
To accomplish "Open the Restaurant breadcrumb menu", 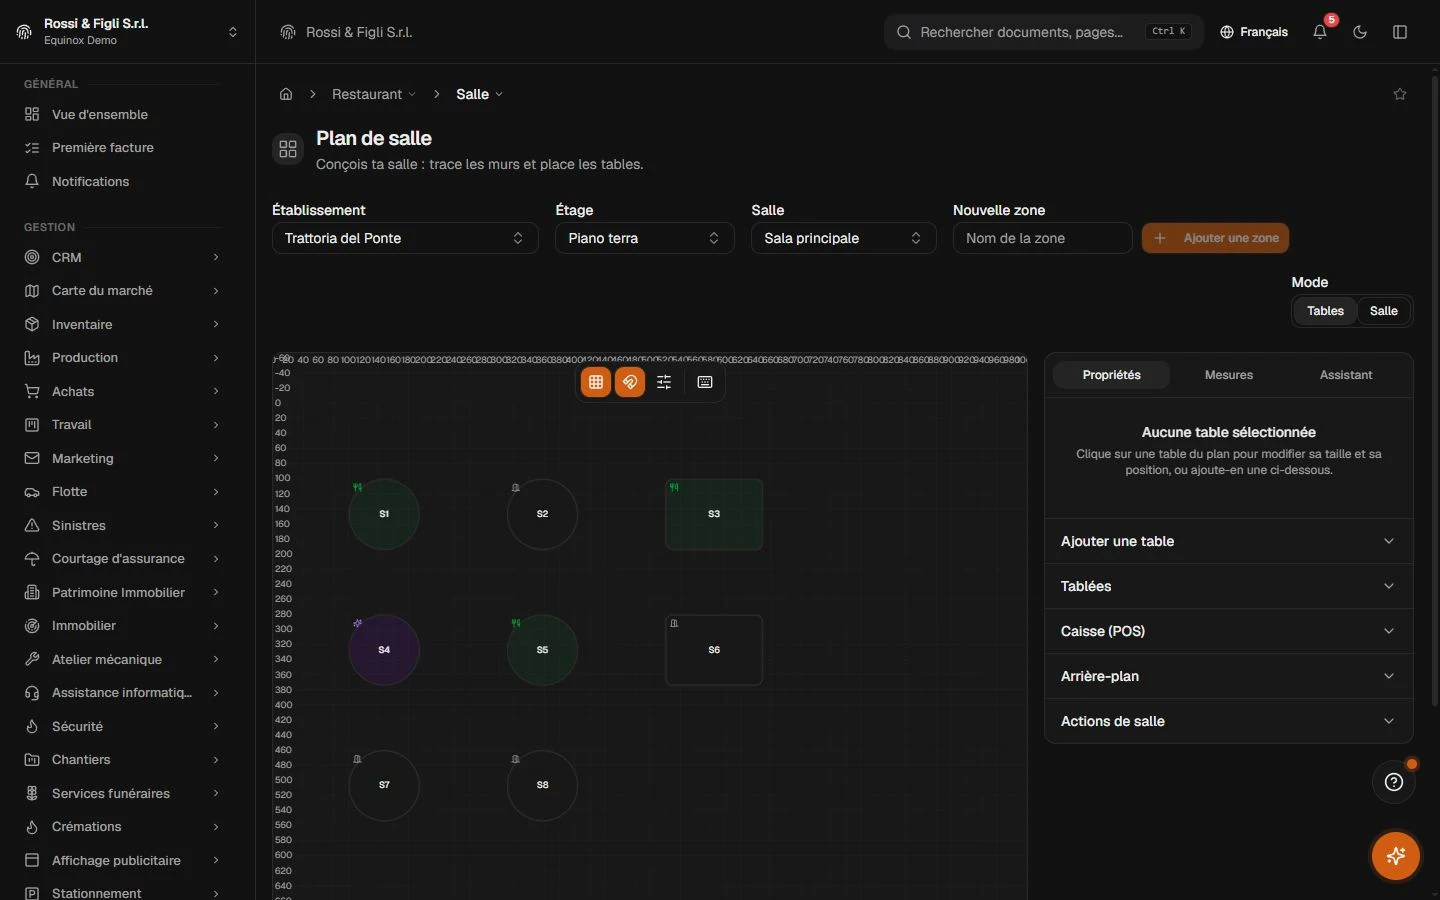I will (x=374, y=94).
